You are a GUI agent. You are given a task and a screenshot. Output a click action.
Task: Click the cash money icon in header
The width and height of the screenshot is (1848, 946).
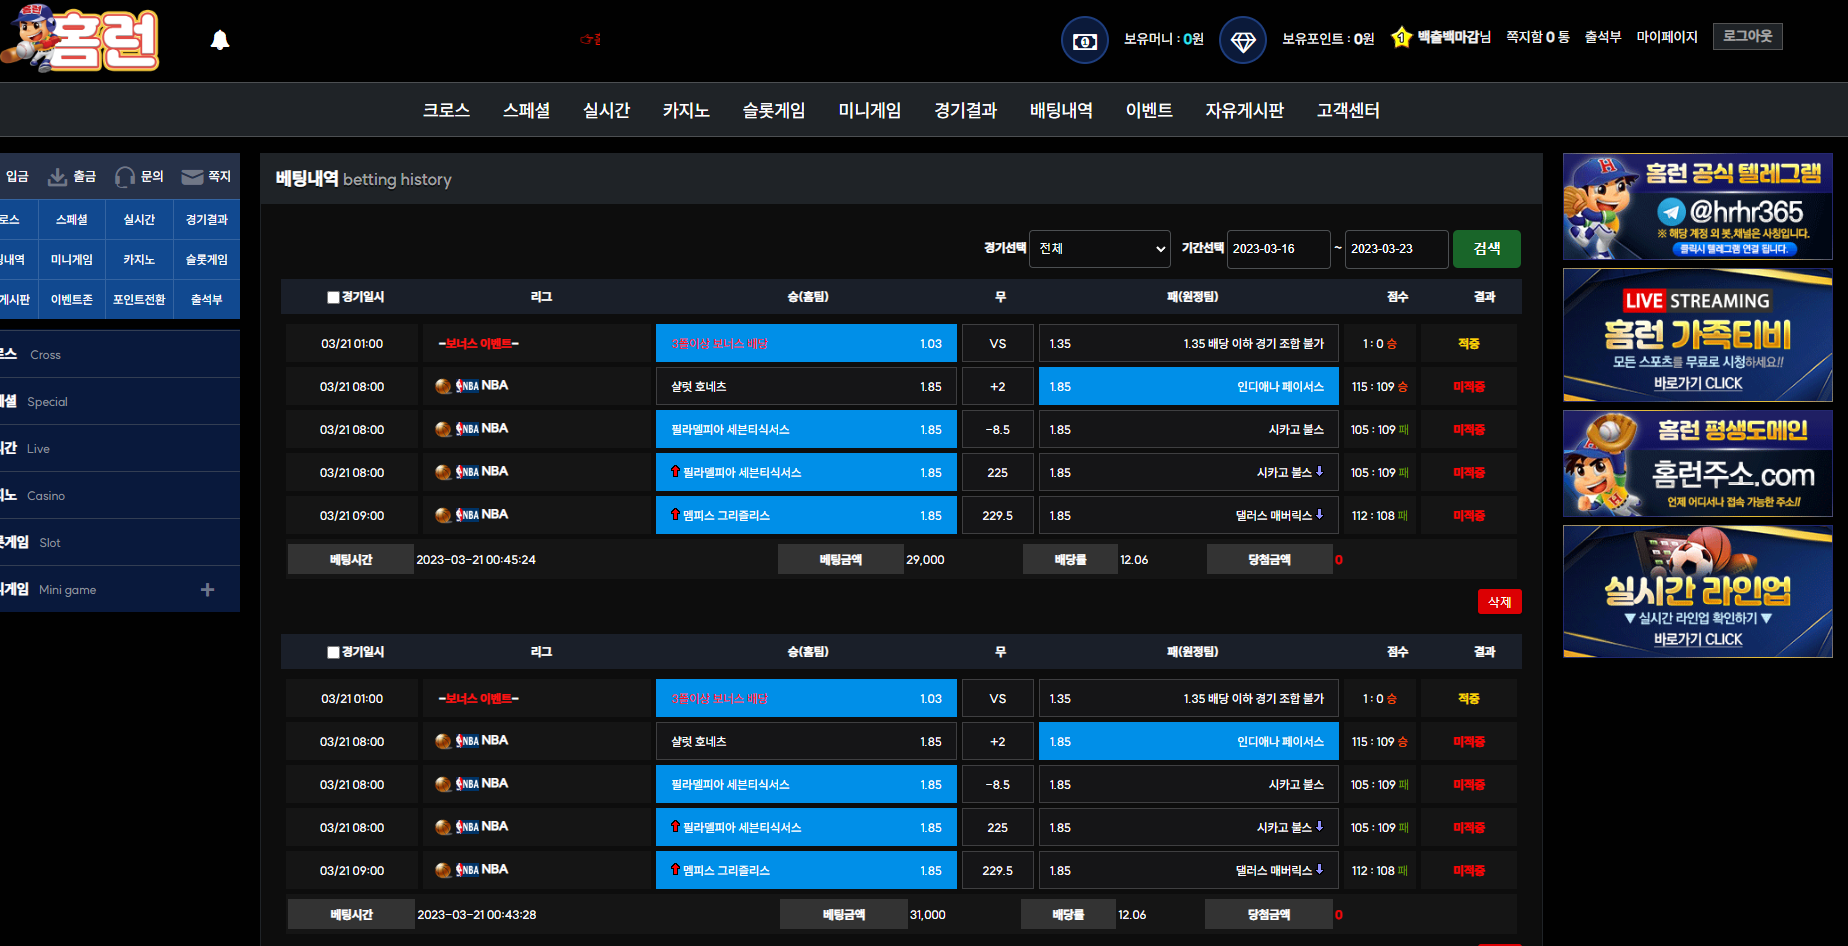coord(1084,41)
